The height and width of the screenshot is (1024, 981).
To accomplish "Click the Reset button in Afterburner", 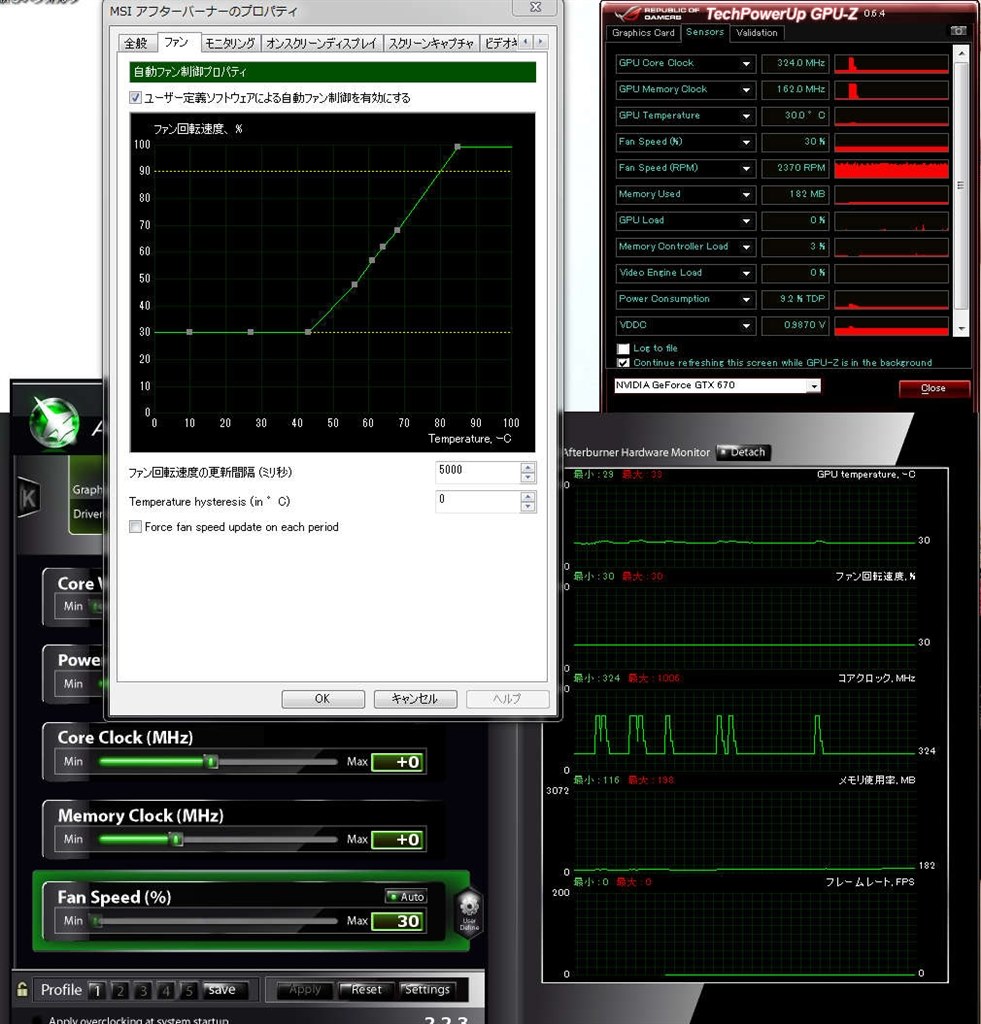I will click(x=364, y=989).
